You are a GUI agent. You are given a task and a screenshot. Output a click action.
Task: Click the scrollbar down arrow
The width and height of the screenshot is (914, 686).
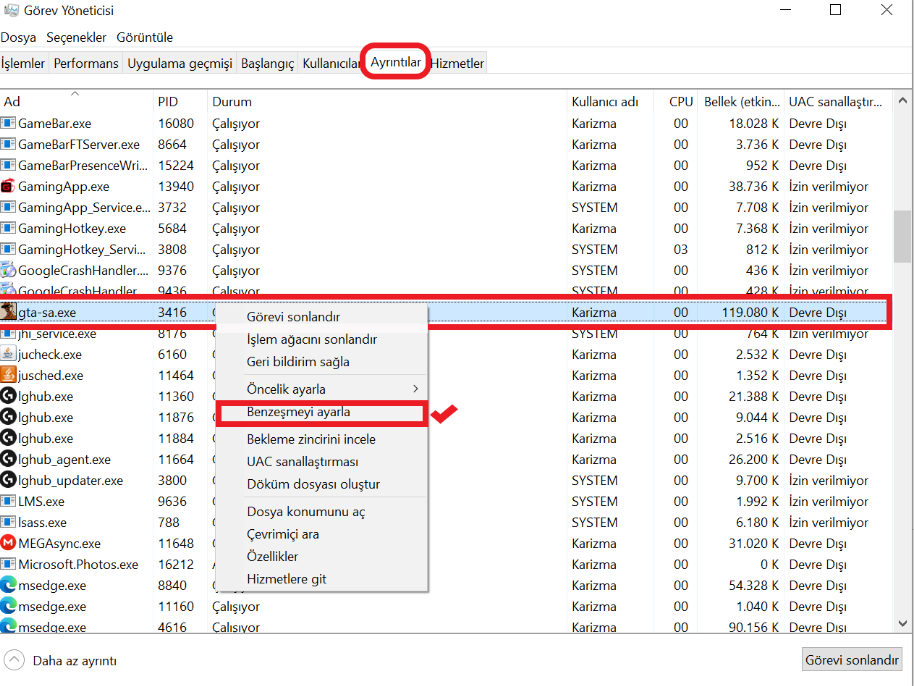point(903,623)
